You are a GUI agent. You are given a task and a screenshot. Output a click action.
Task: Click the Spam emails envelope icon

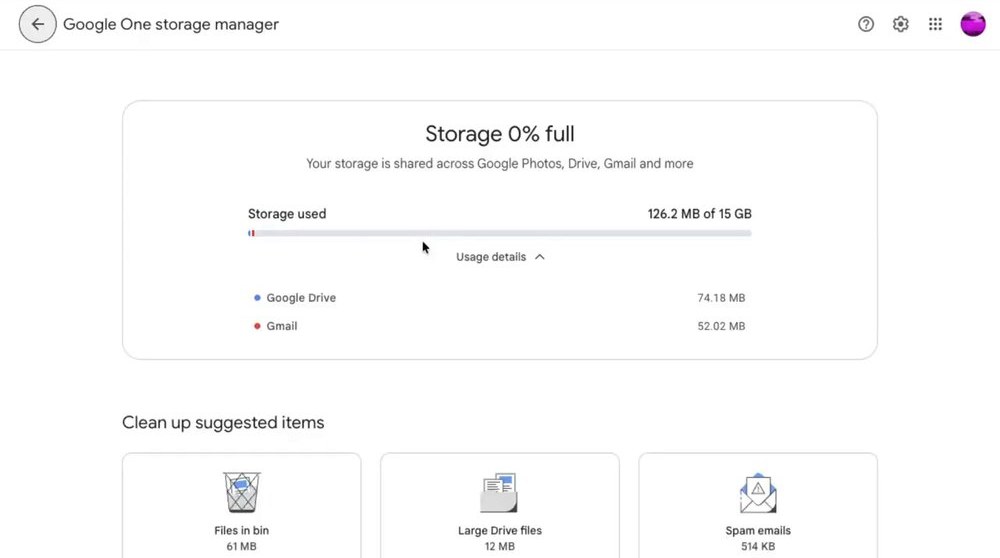[x=758, y=492]
